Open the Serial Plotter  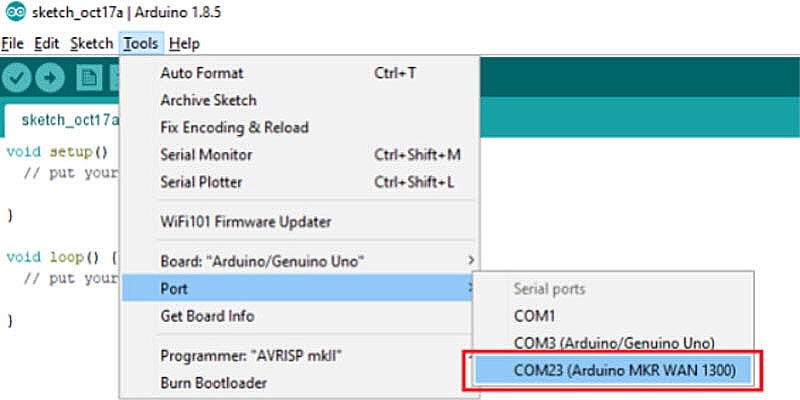201,182
